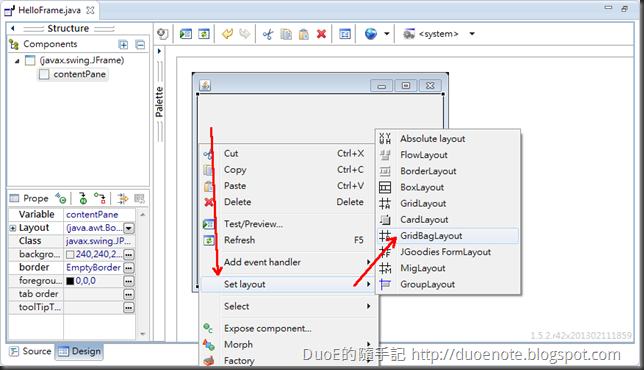Screen dimensions: 644x370
Task: Open the Select submenu
Action: pos(288,306)
